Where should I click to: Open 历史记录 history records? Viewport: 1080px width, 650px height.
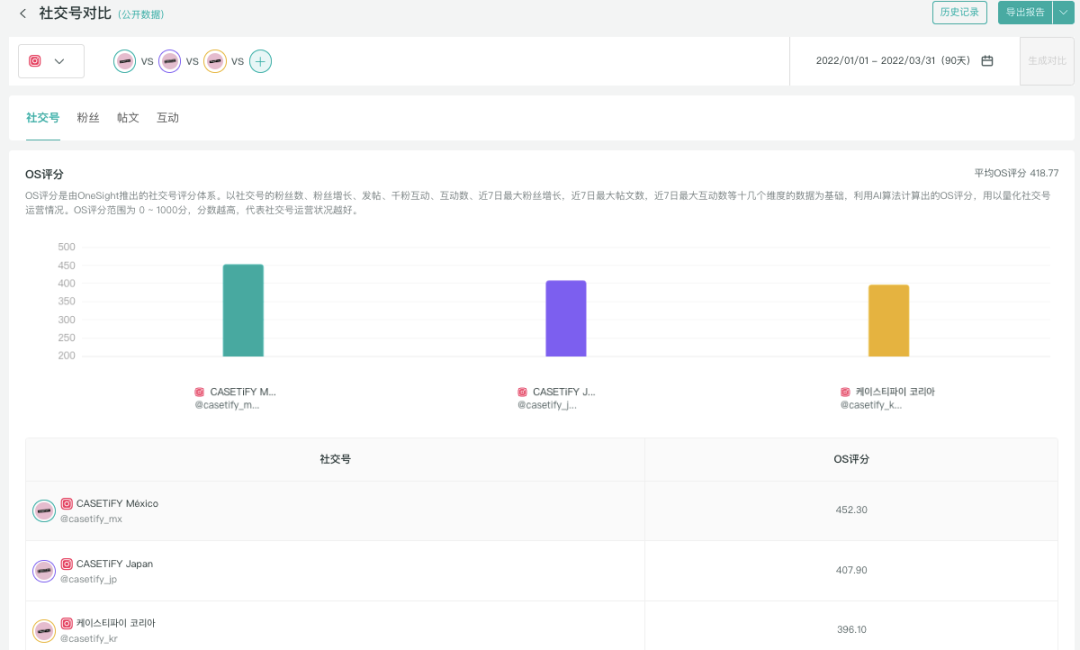pyautogui.click(x=959, y=12)
